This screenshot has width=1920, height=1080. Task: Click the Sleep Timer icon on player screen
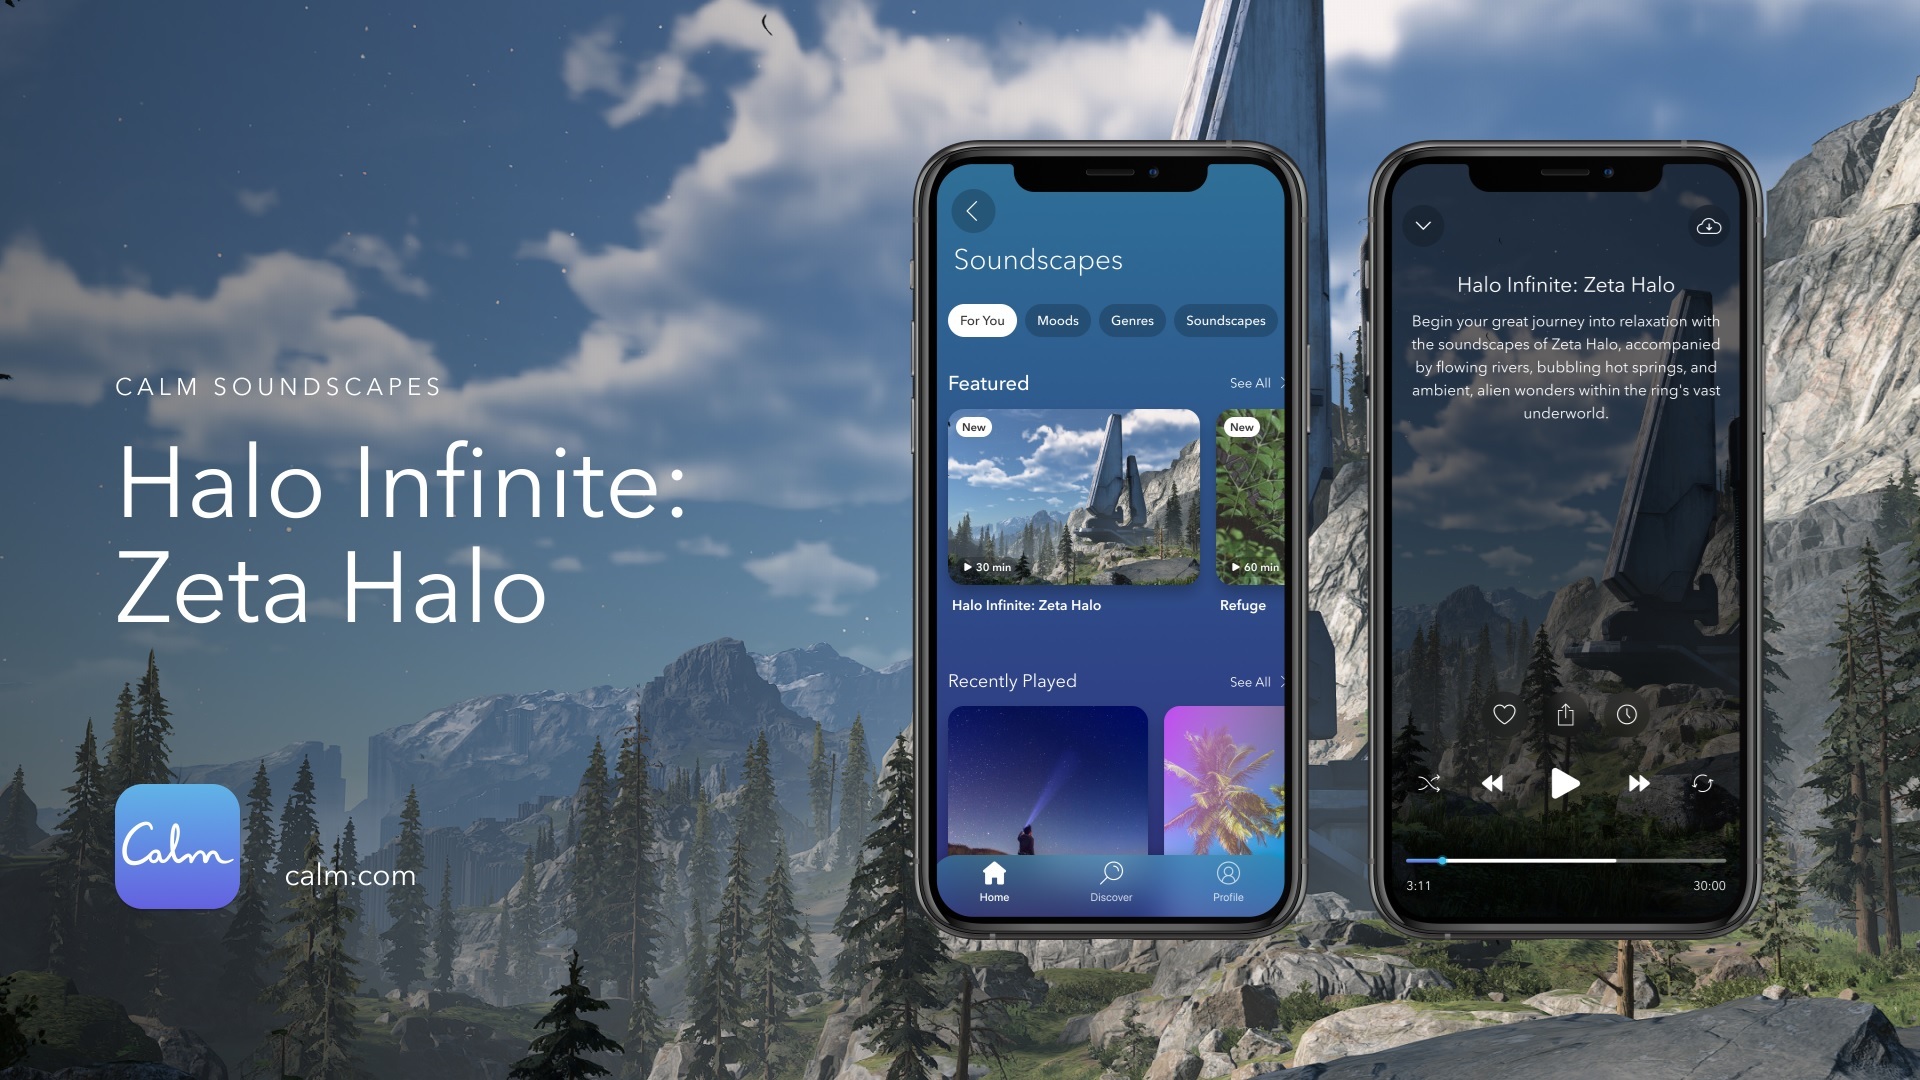click(1625, 713)
